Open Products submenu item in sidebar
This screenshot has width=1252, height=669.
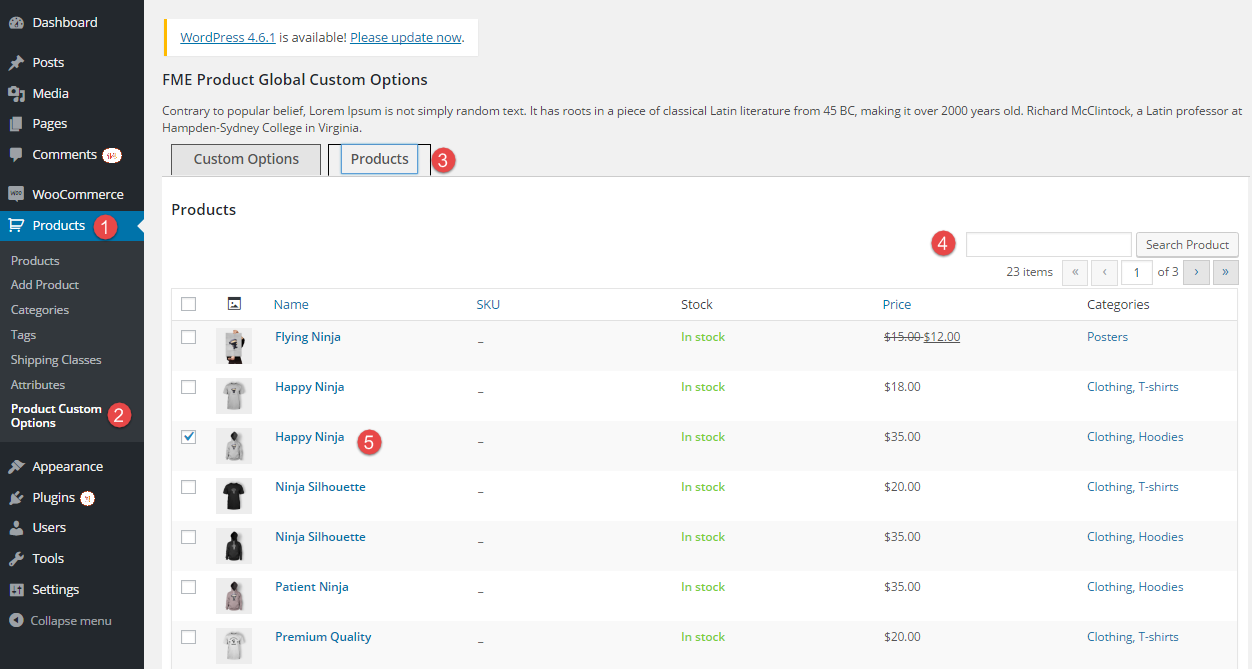[x=35, y=260]
